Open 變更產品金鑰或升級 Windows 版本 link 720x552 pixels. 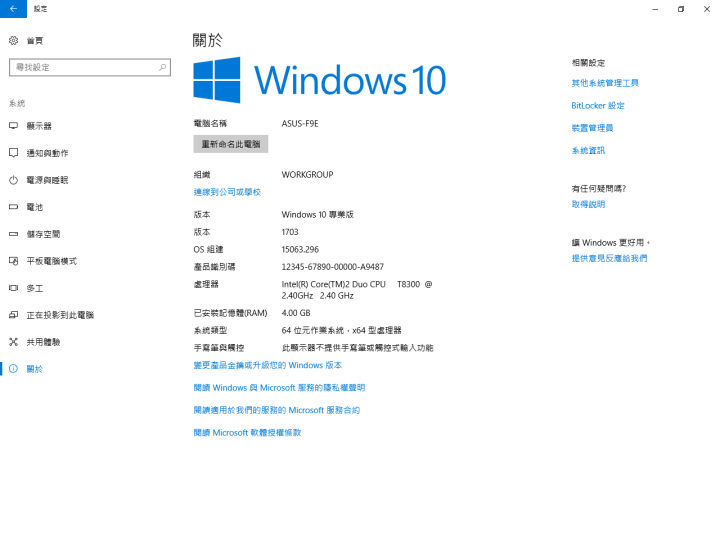[x=268, y=365]
